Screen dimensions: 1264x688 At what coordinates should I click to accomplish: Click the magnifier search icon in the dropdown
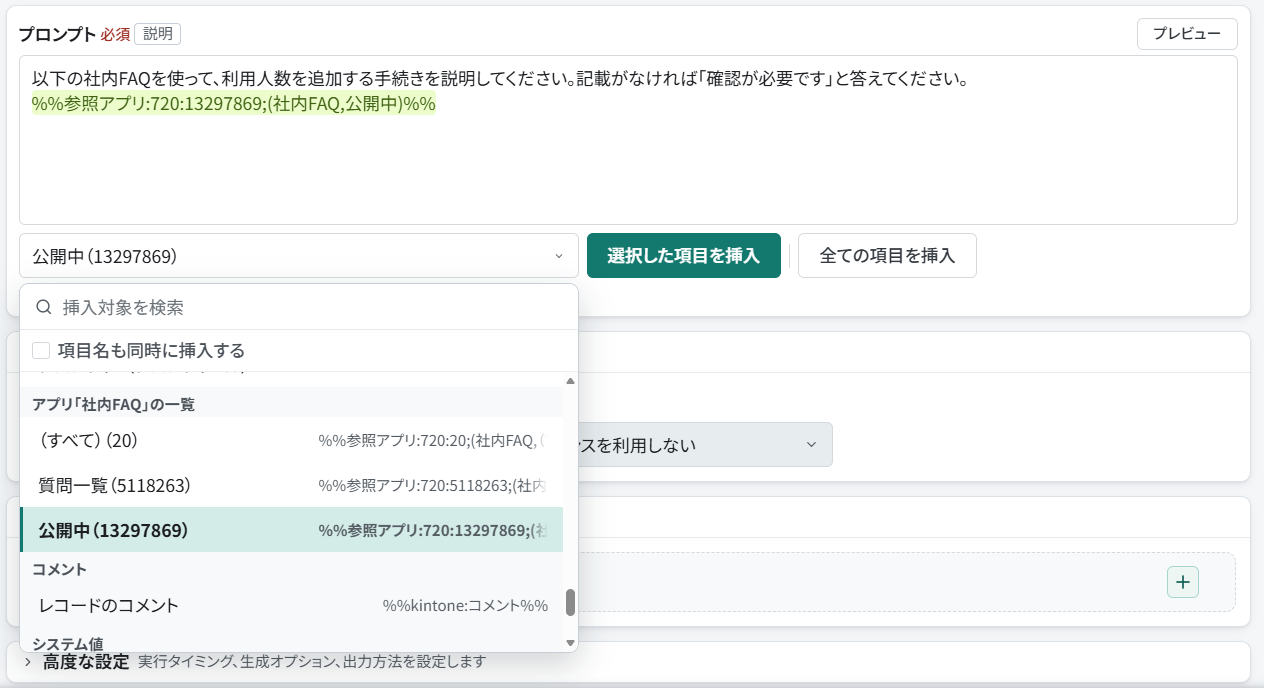pos(44,307)
